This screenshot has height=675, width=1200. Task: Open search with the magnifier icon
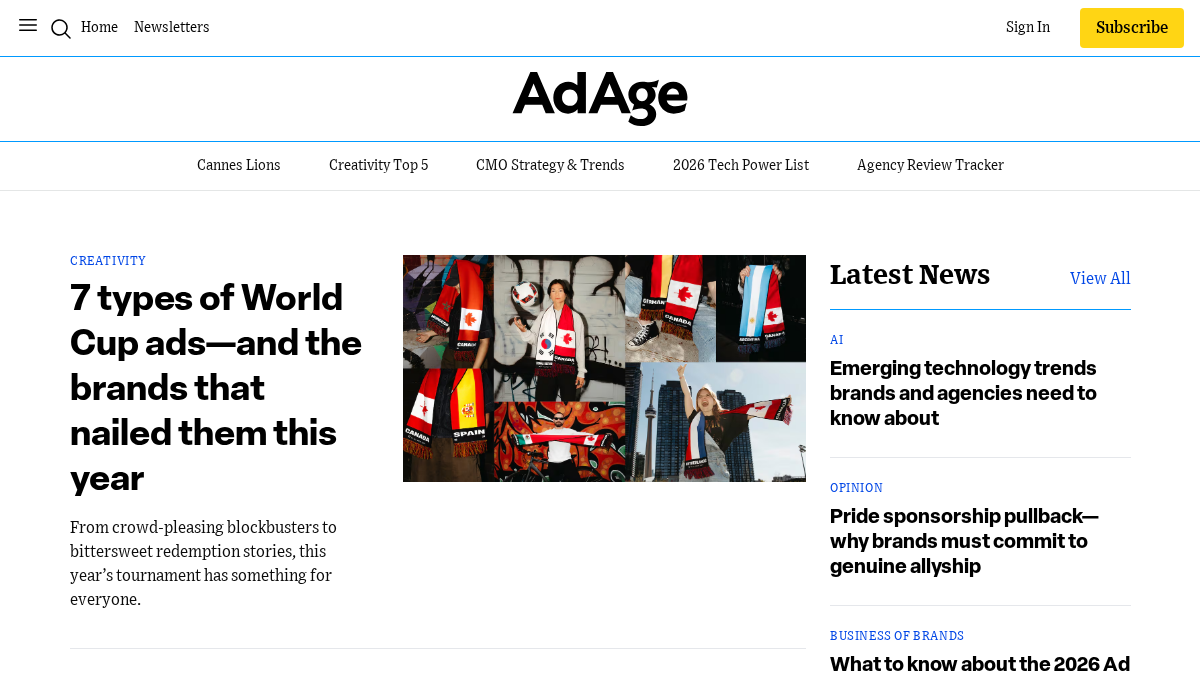[61, 29]
